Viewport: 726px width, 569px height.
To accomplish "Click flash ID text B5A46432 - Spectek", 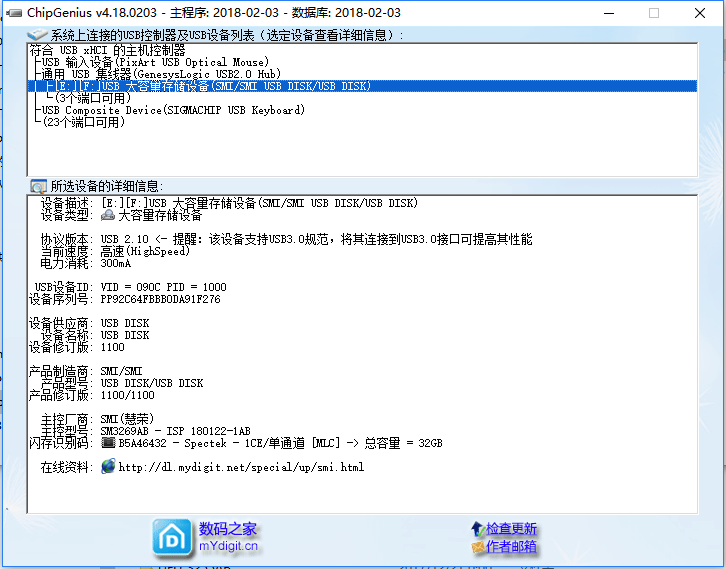I will click(173, 443).
